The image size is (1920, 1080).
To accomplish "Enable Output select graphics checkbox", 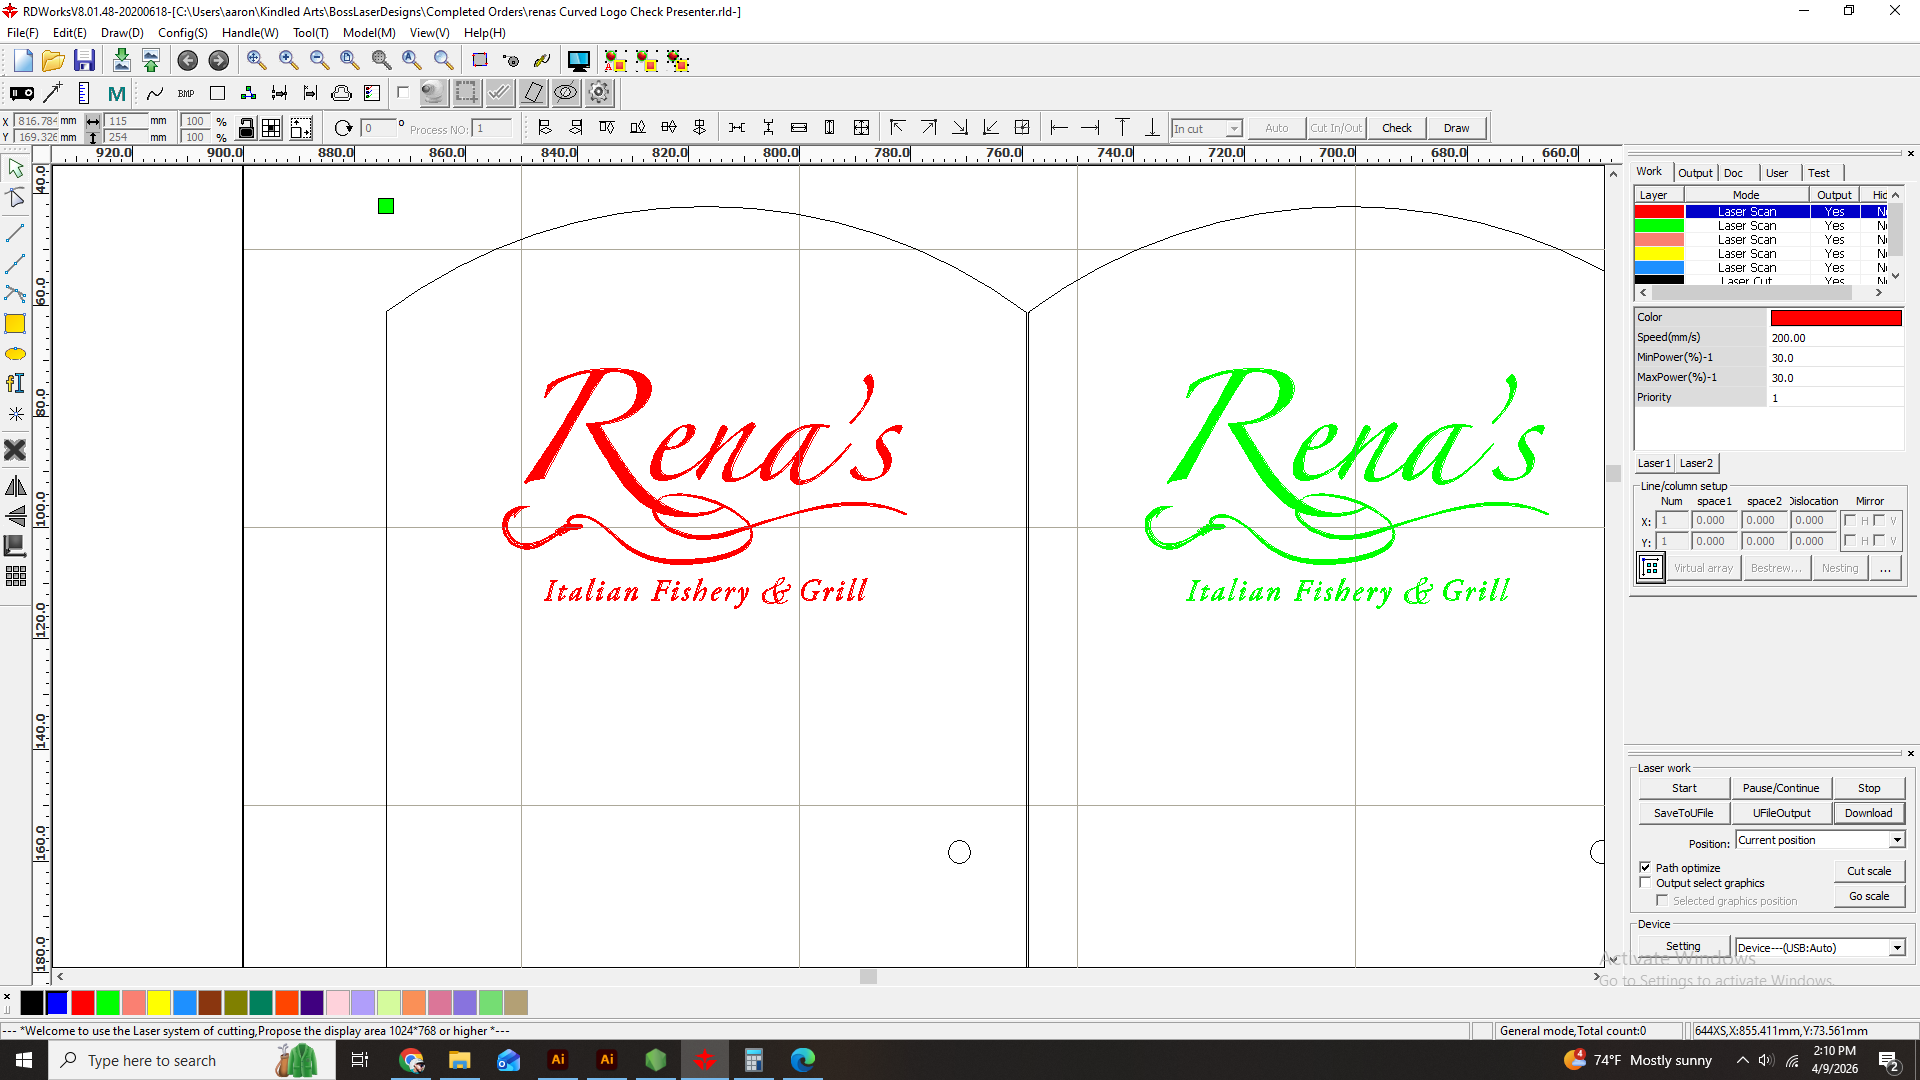I will pyautogui.click(x=1645, y=883).
